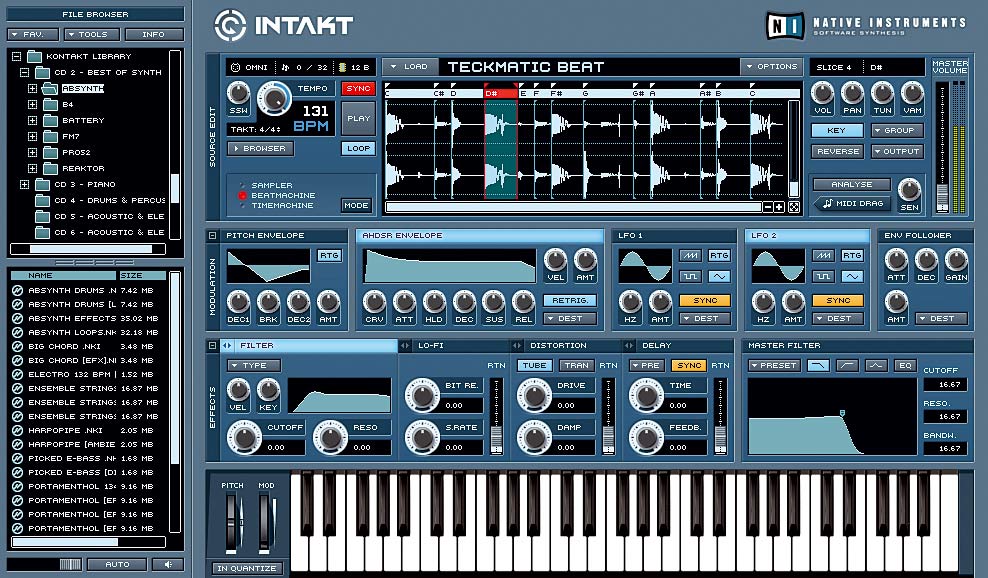
Task: Select the LFO 2 sawtooth waveform icon
Action: tap(824, 255)
